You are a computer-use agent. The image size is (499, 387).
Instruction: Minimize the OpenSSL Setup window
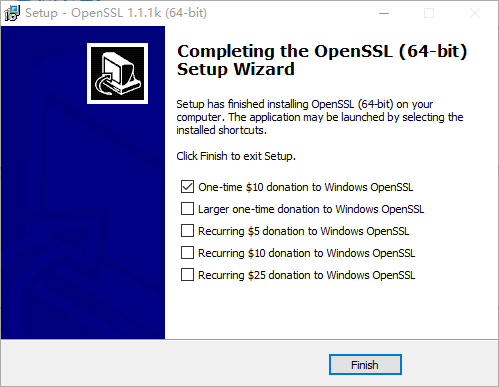[x=384, y=13]
